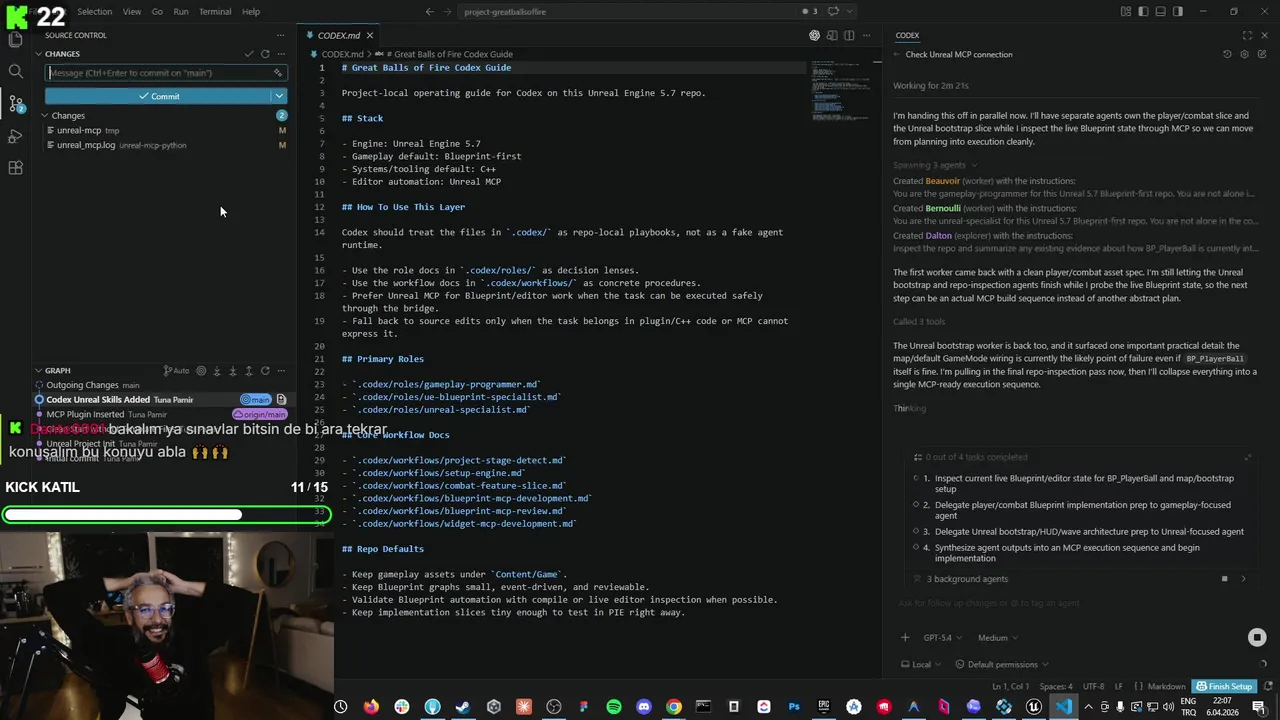This screenshot has width=1280, height=720.
Task: Open the Codex ChatGPT icon in editor toolbar
Action: [x=814, y=35]
